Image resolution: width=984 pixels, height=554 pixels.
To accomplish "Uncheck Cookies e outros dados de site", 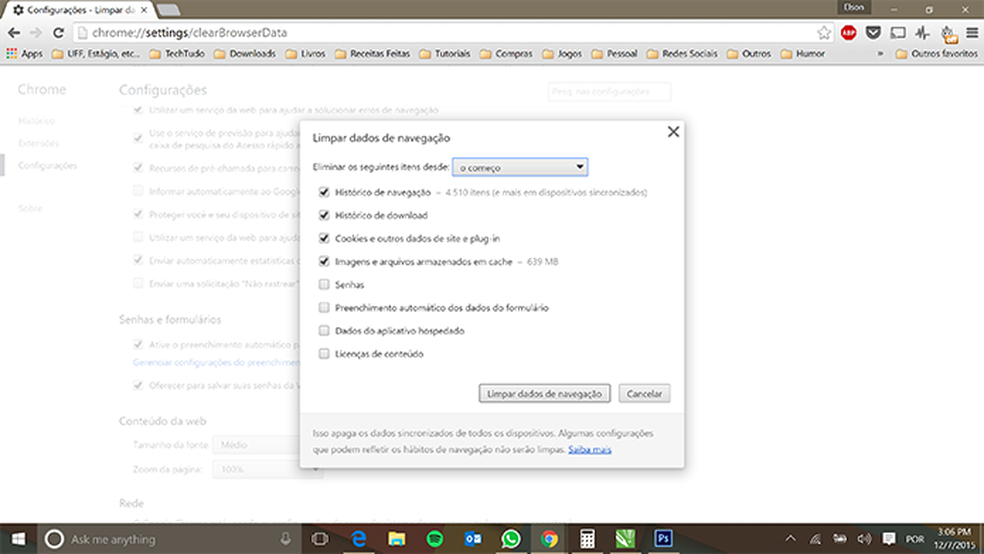I will [324, 238].
